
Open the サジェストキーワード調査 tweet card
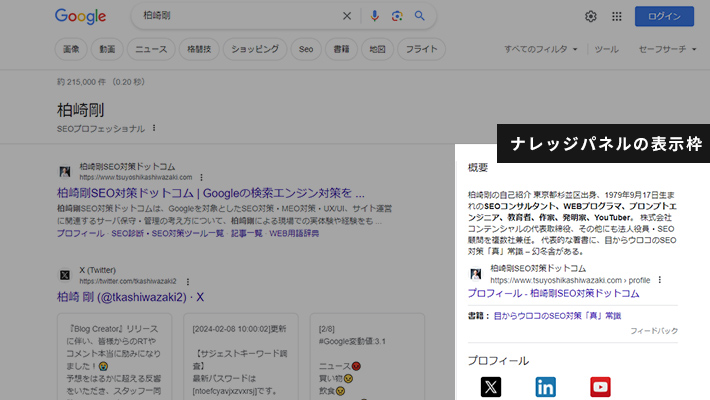[x=241, y=357]
